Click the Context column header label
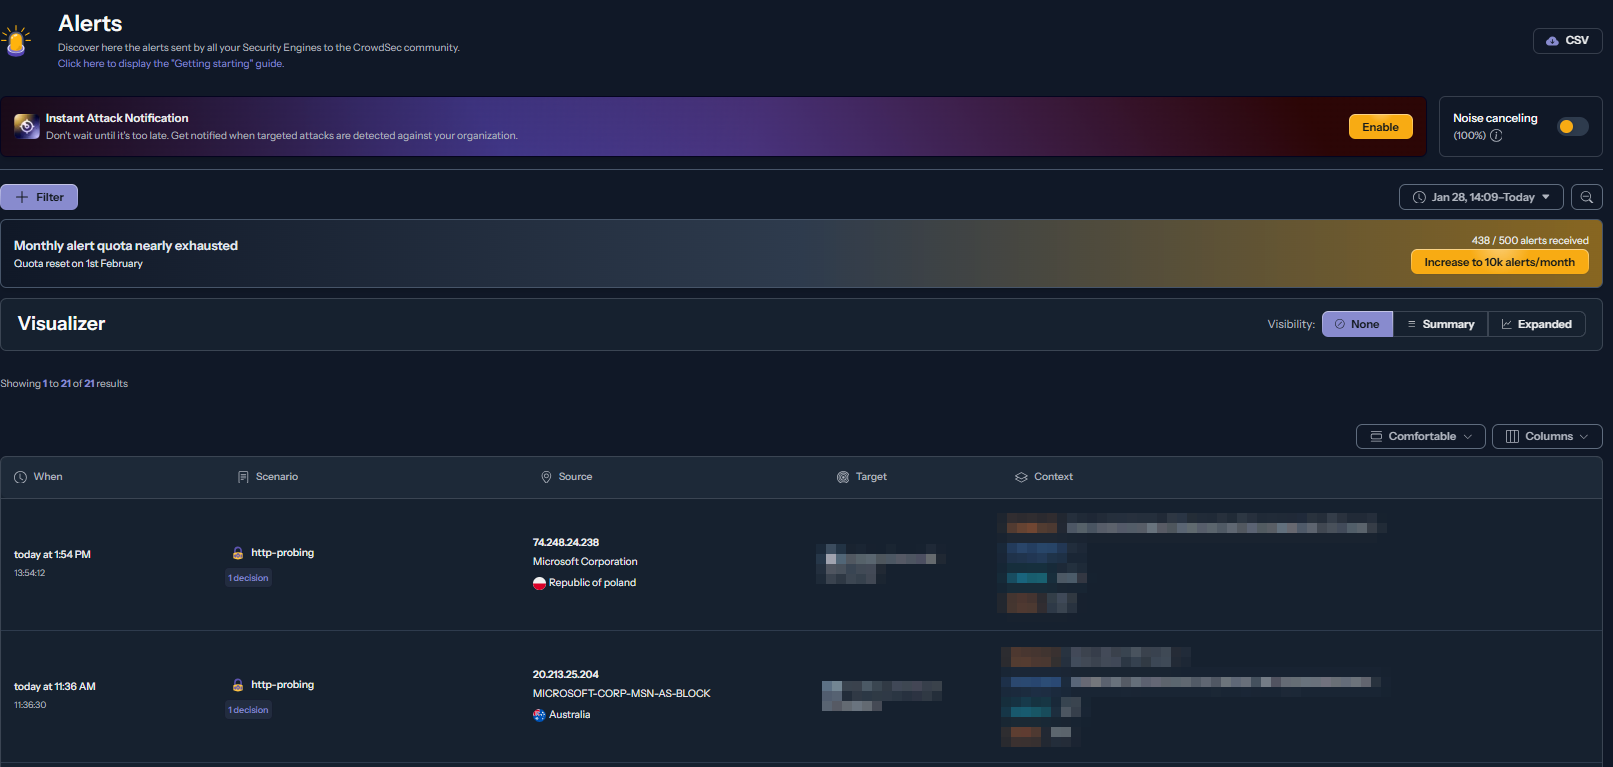The height and width of the screenshot is (767, 1613). pos(1053,477)
